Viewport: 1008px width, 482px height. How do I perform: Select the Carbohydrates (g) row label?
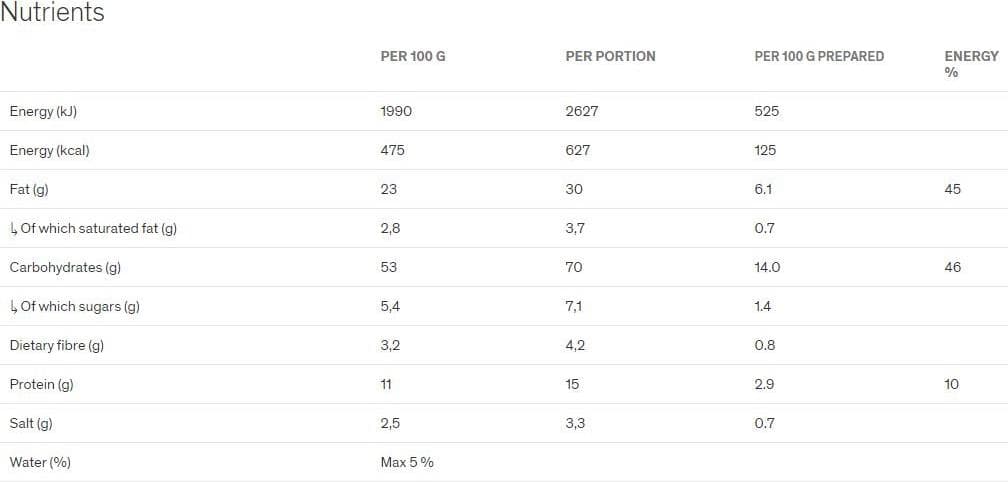click(x=65, y=267)
